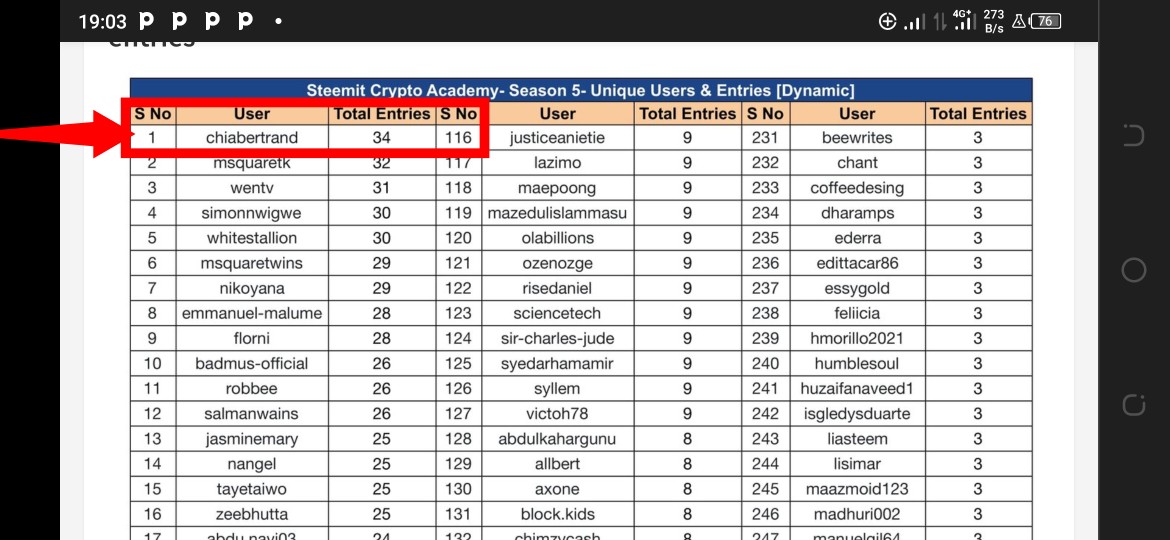Click the syllem username
This screenshot has height=540, width=1170.
(557, 389)
